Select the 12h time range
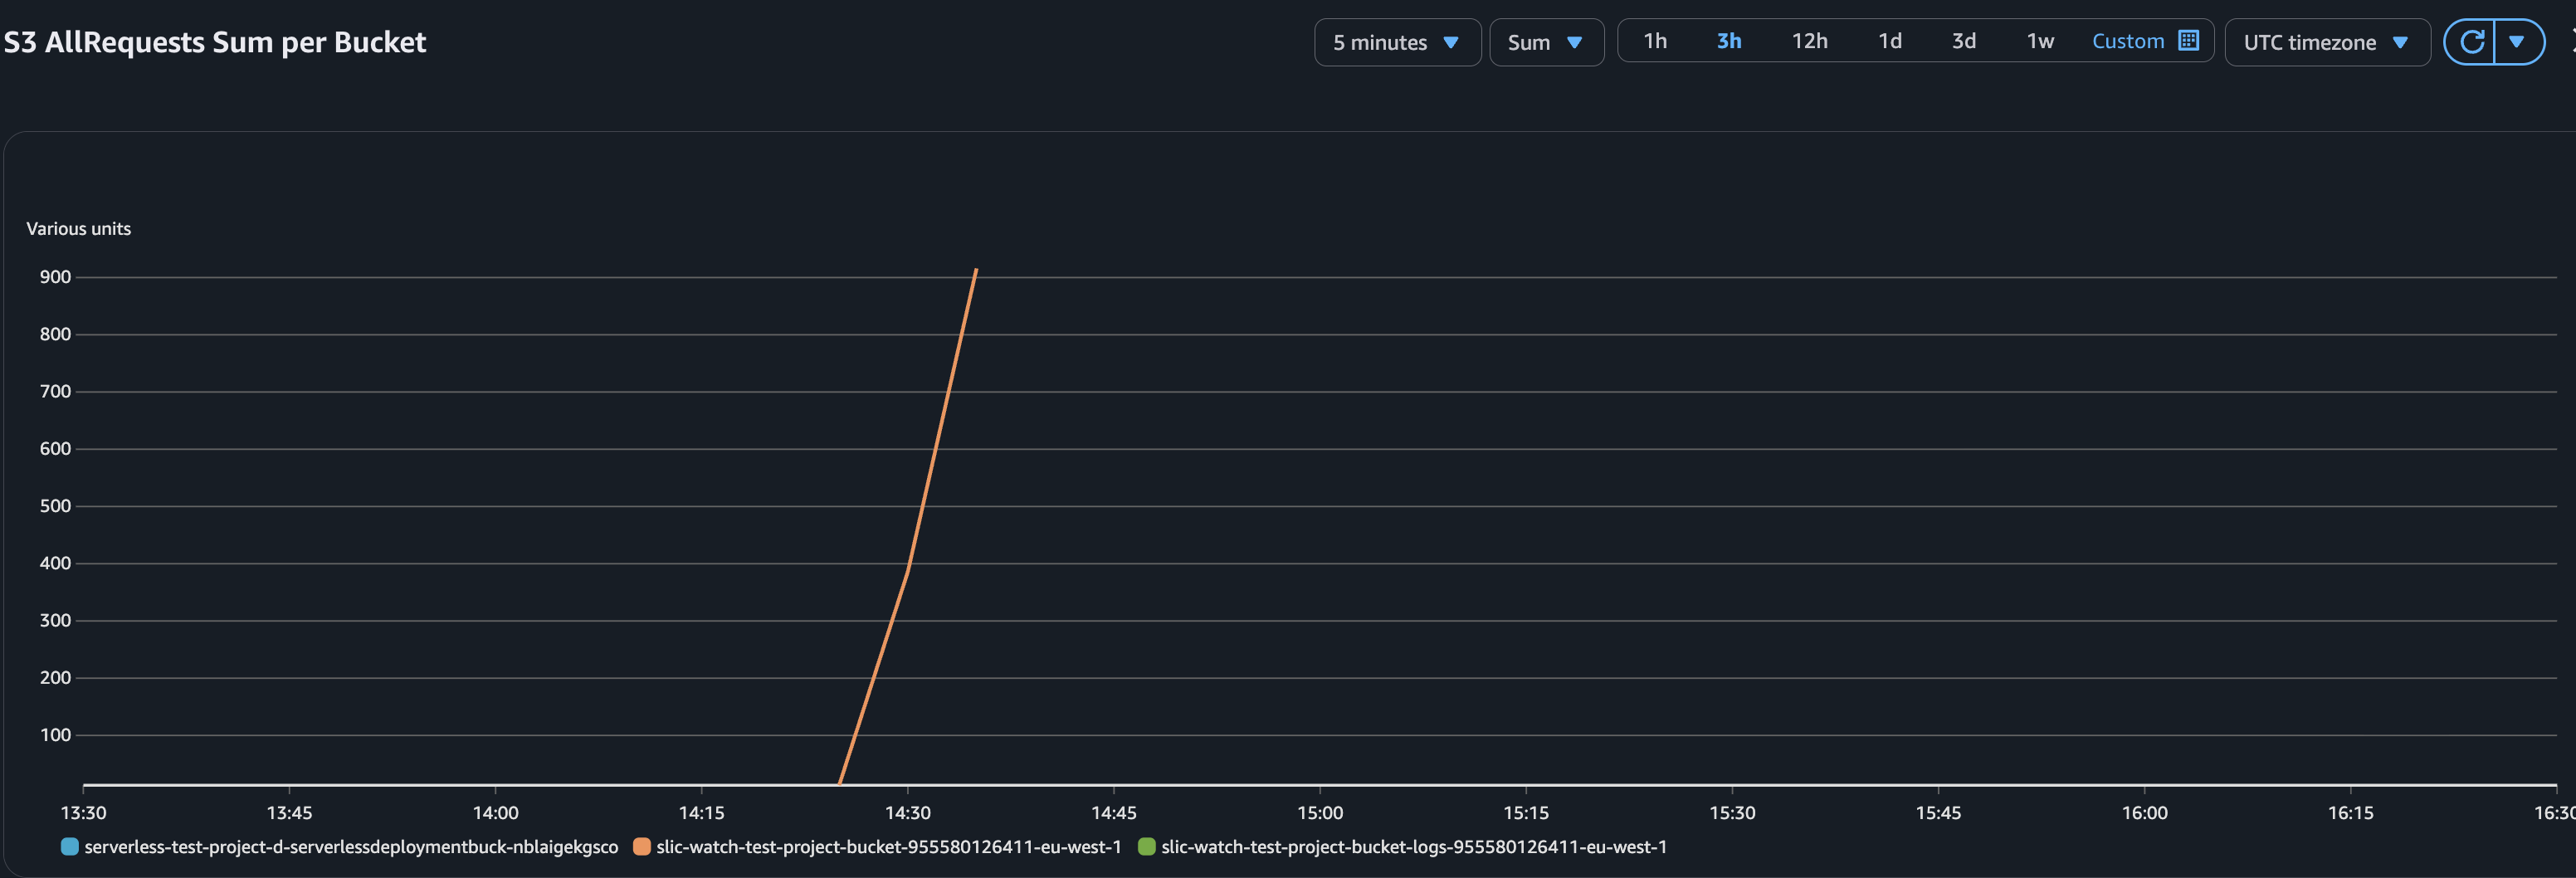The height and width of the screenshot is (878, 2576). 1809,41
